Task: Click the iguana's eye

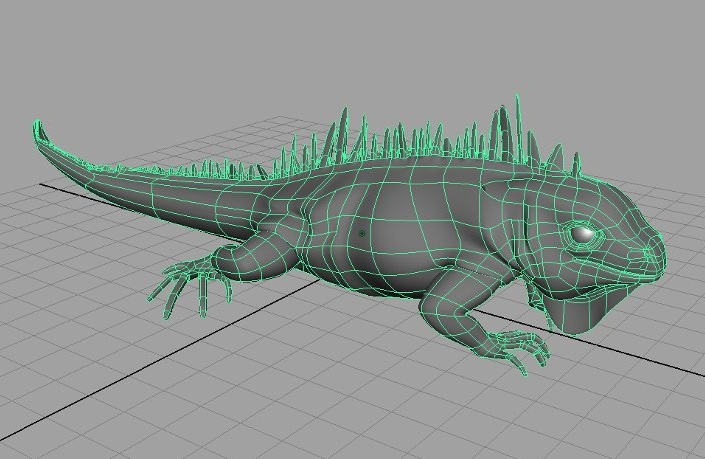Action: [x=582, y=235]
